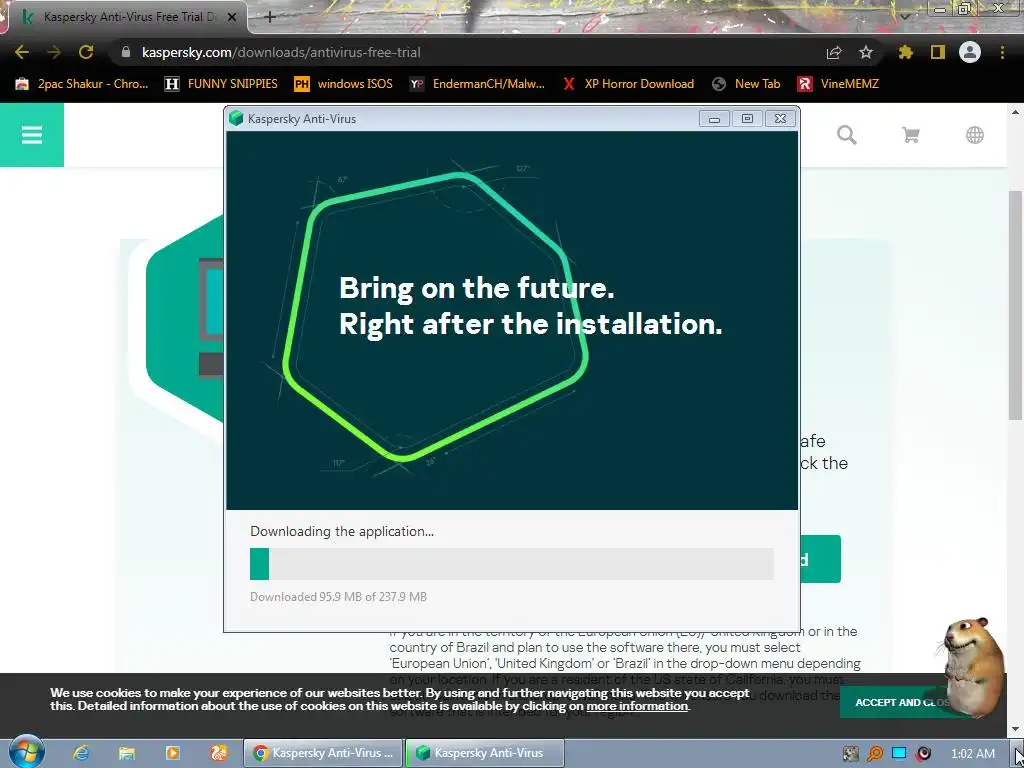The width and height of the screenshot is (1024, 768).
Task: Open the extensions puzzle icon
Action: click(905, 52)
